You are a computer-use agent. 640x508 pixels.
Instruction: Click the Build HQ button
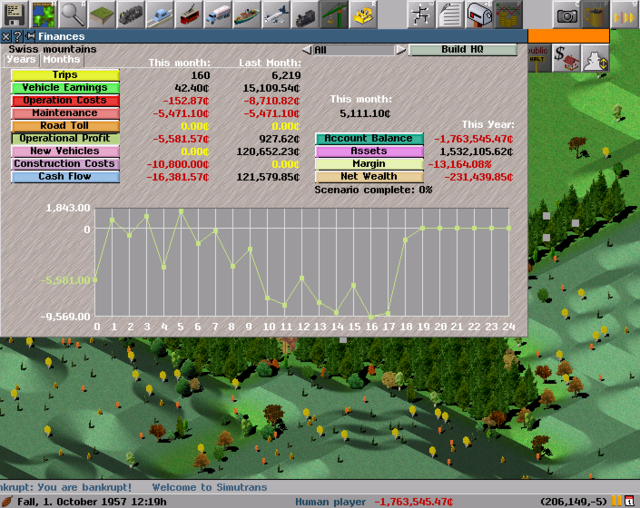point(463,50)
